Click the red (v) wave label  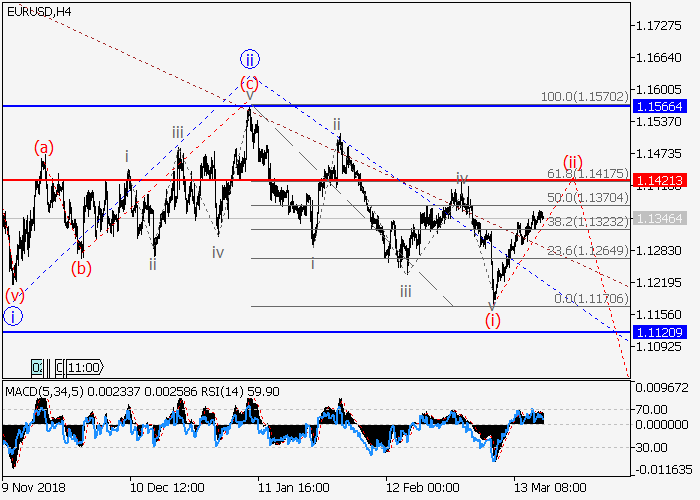coord(14,295)
